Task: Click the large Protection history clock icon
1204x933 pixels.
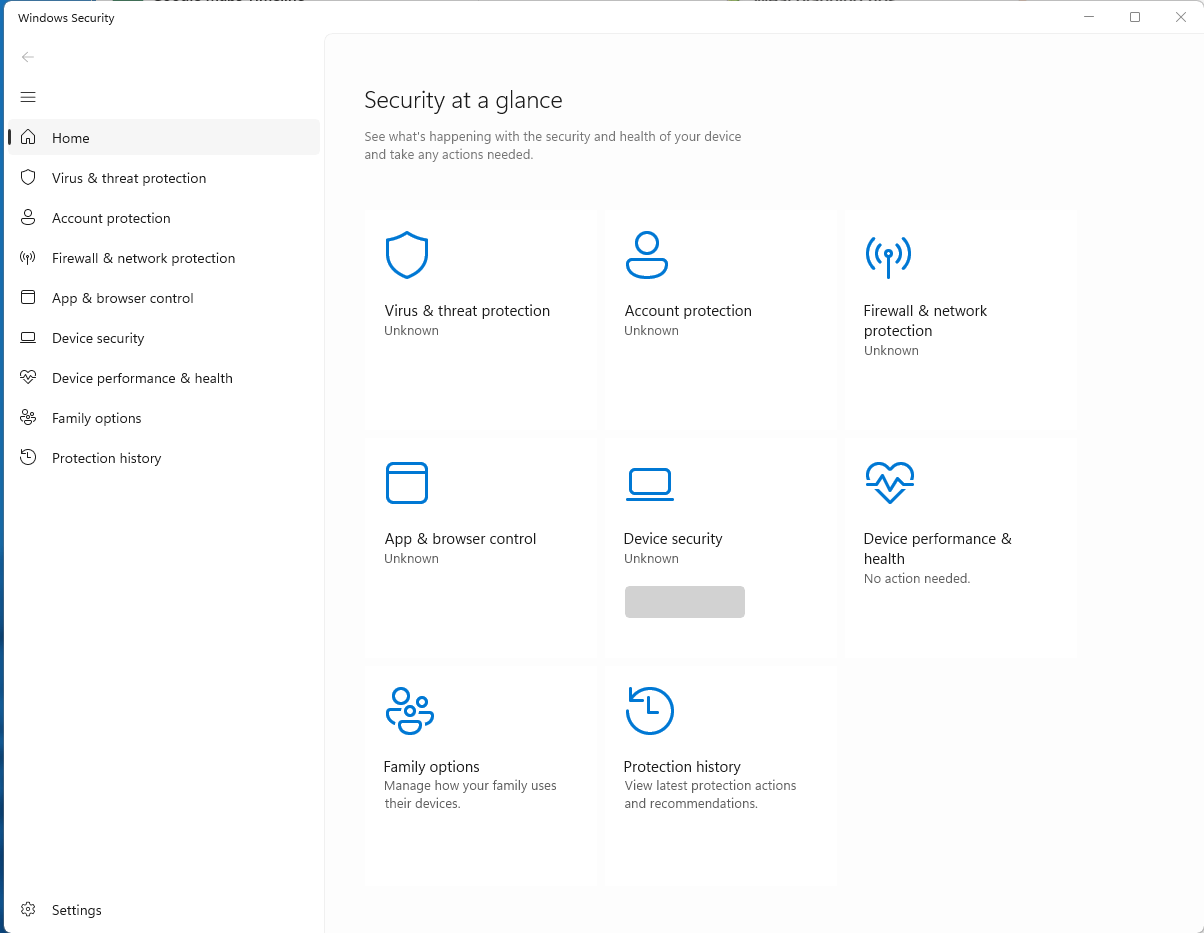Action: click(649, 711)
